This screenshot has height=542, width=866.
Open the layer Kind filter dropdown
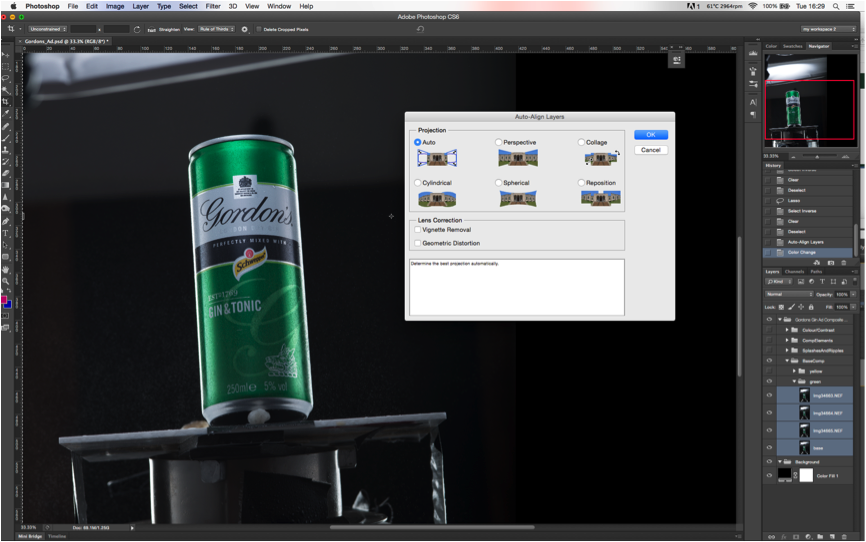[x=779, y=282]
